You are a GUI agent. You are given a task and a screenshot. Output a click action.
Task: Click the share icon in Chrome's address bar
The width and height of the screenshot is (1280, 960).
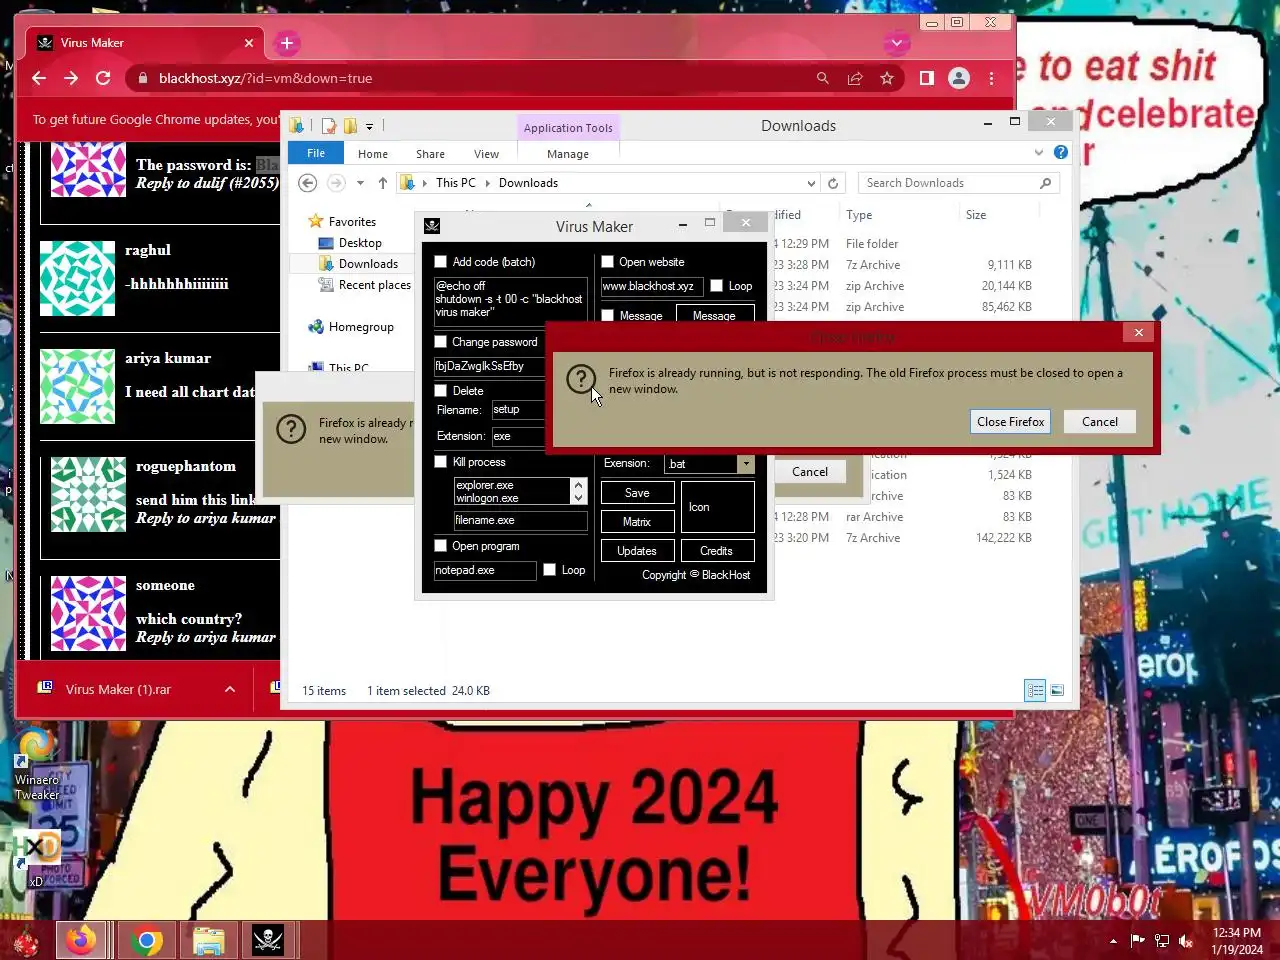pyautogui.click(x=855, y=78)
